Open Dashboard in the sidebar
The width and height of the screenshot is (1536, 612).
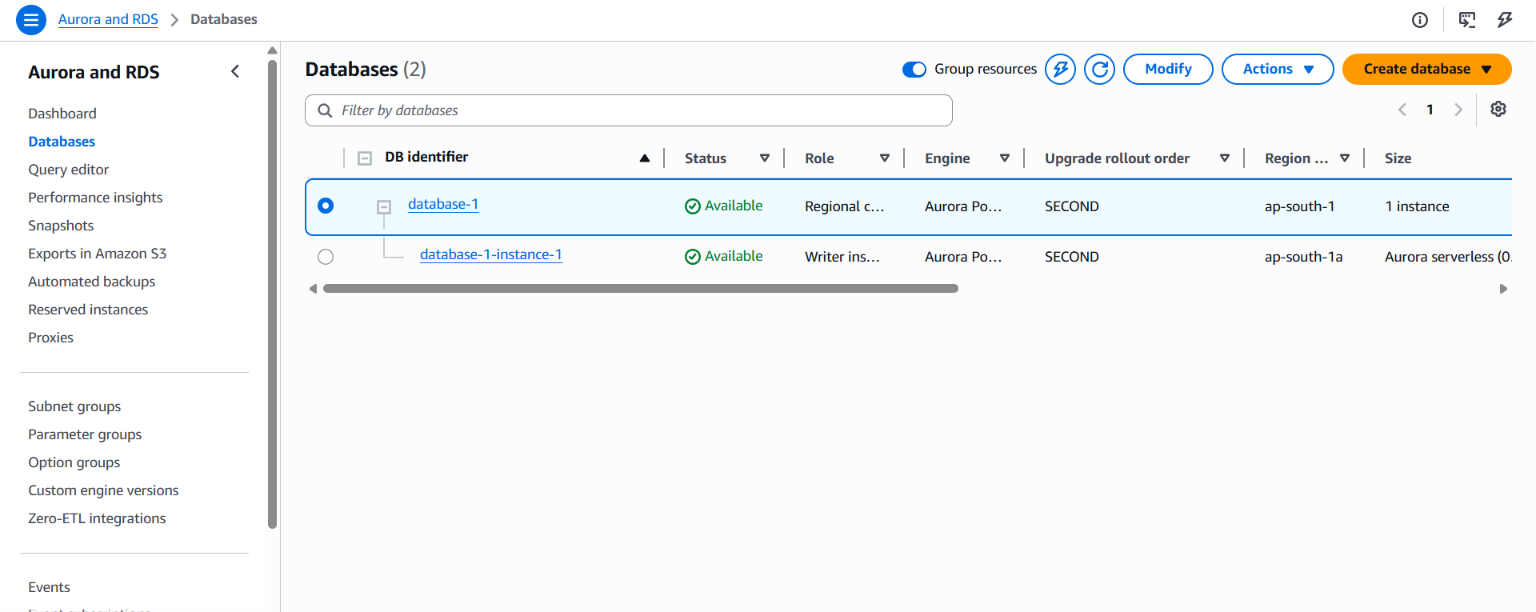point(62,114)
